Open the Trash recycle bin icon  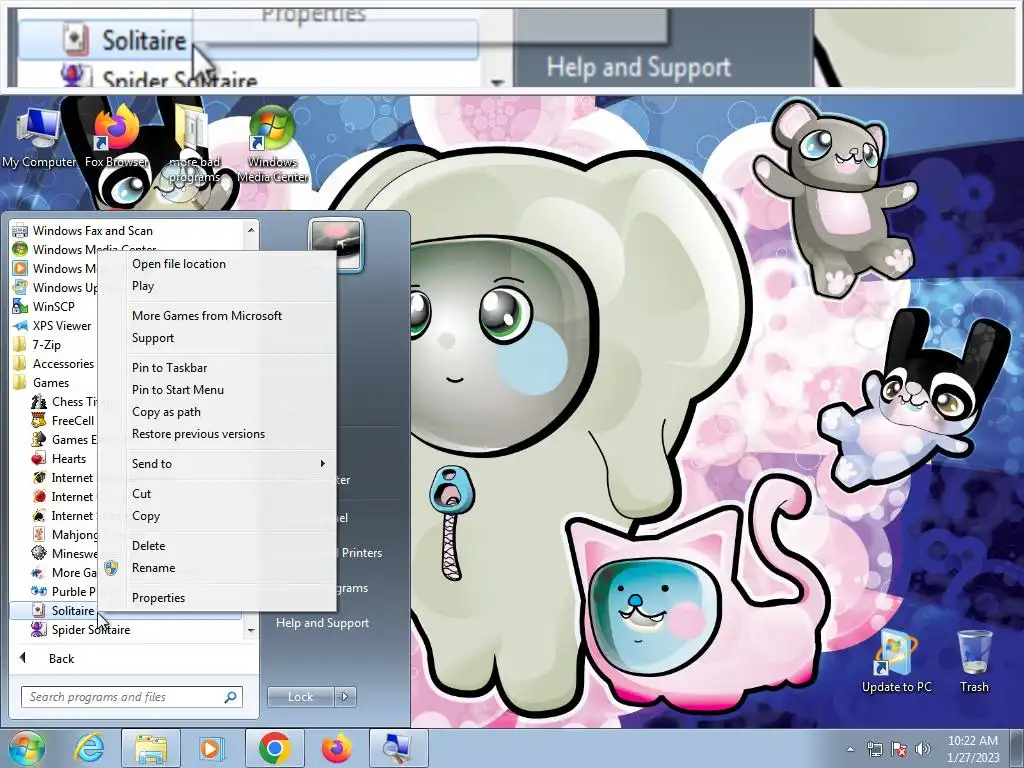point(974,662)
